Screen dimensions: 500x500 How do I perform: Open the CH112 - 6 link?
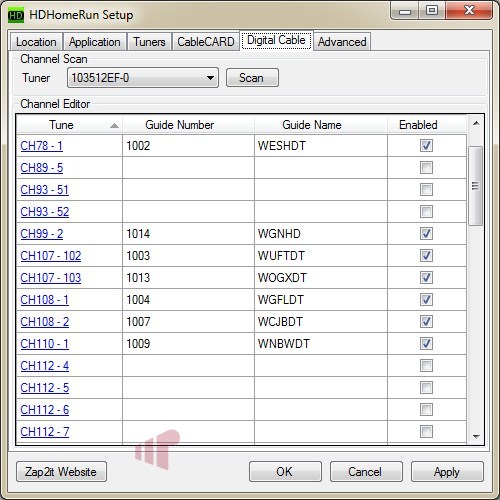click(45, 410)
